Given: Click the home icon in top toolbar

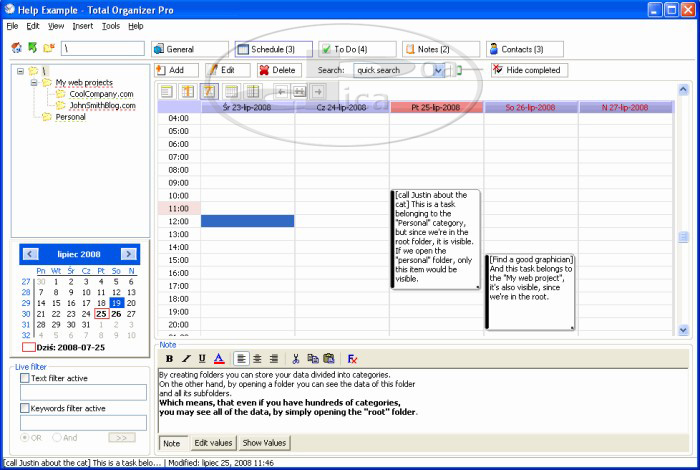Looking at the screenshot, I should click(x=16, y=48).
